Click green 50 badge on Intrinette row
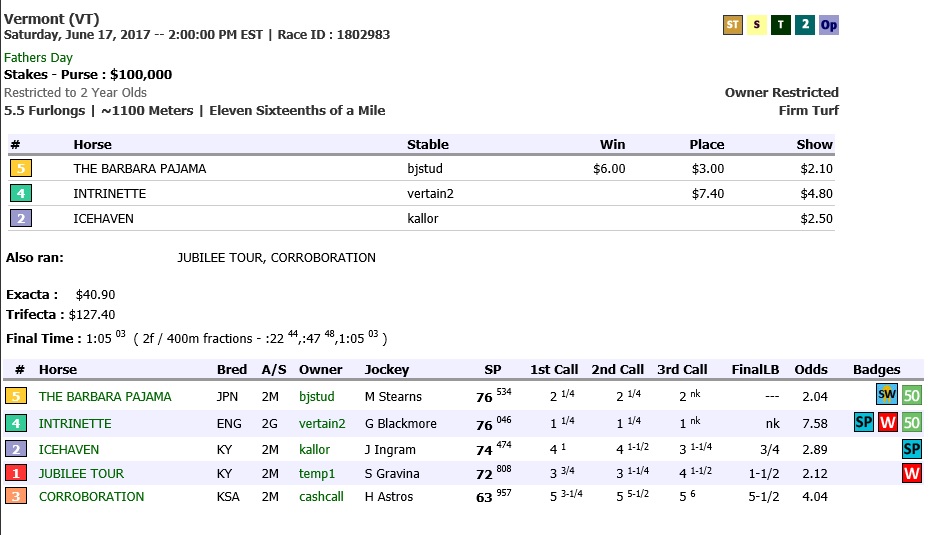Screen dimensions: 933x535 [x=912, y=423]
